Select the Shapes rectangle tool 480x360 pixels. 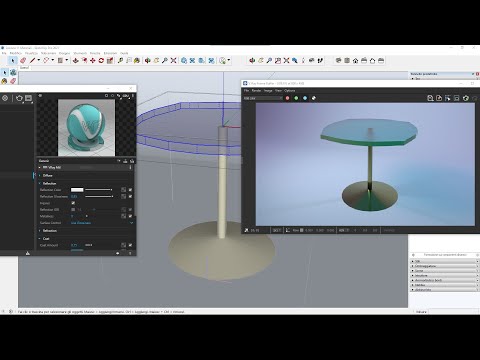tap(60, 61)
